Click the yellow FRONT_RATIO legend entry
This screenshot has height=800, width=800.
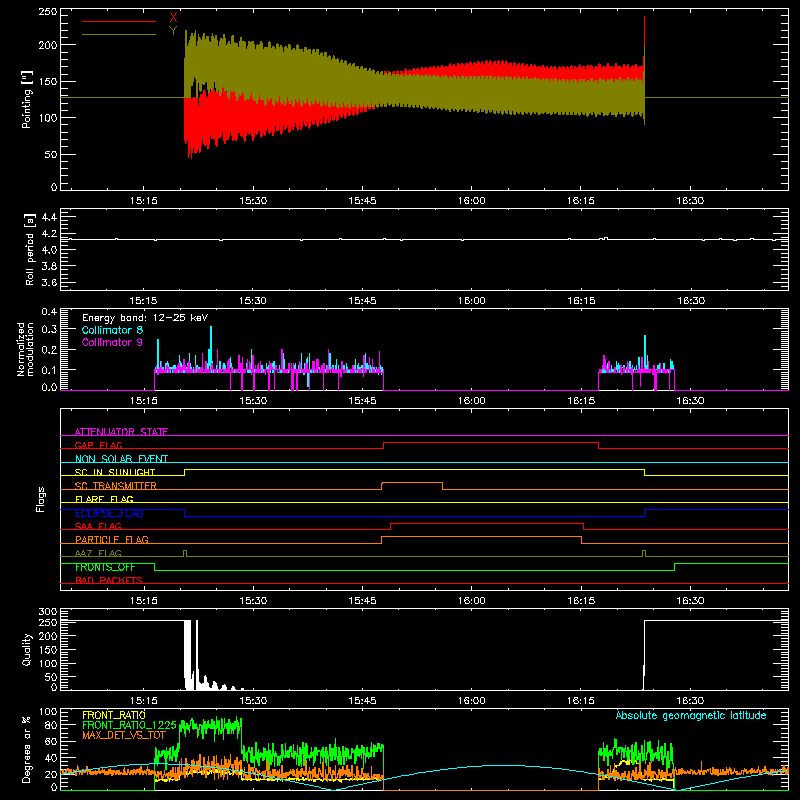(114, 715)
